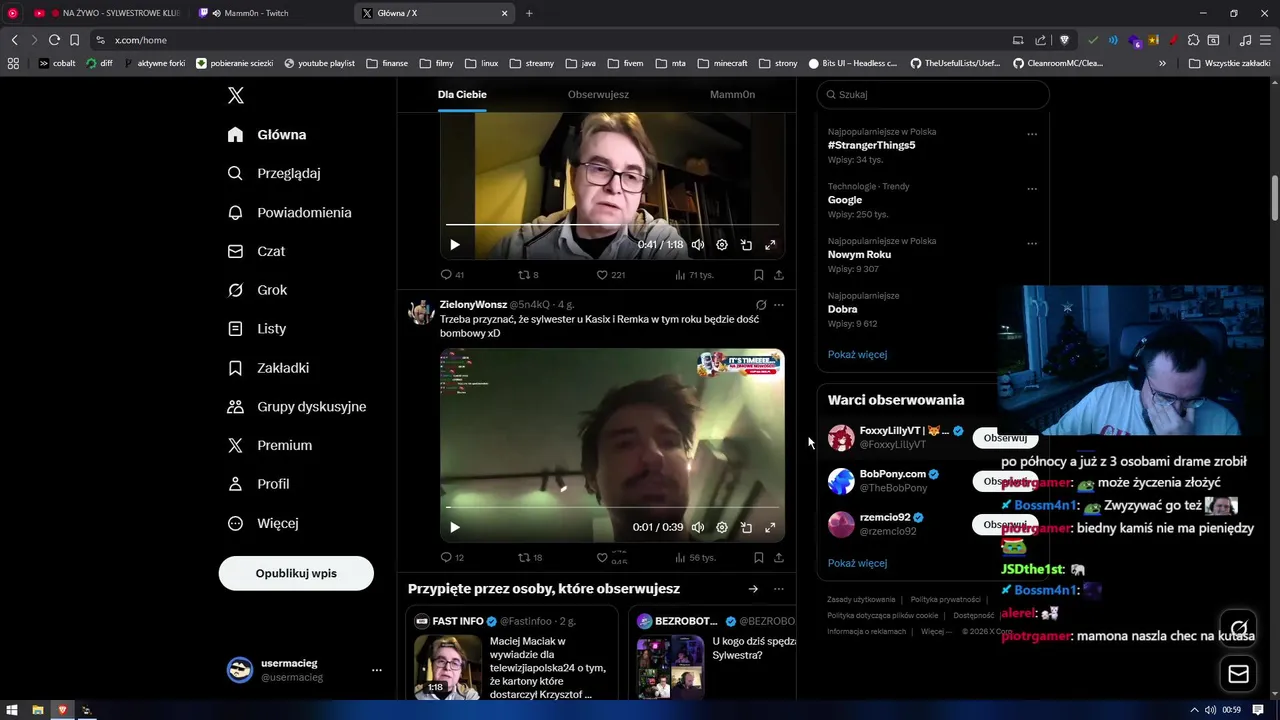This screenshot has height=720, width=1280.
Task: Bookmark the post with 56 tys. views
Action: pyautogui.click(x=759, y=558)
